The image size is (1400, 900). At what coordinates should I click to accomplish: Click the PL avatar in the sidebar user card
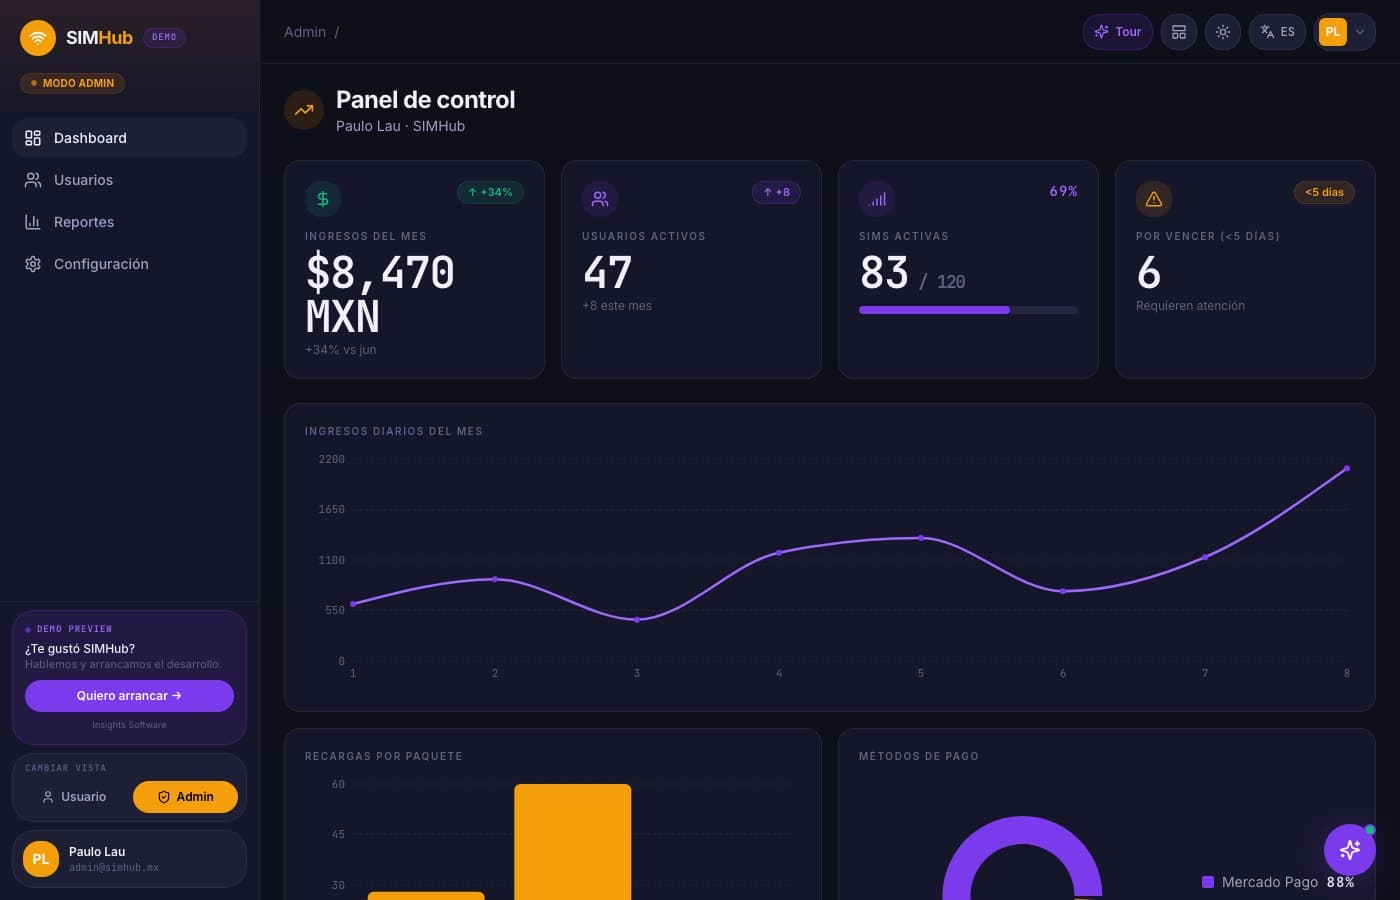[41, 859]
